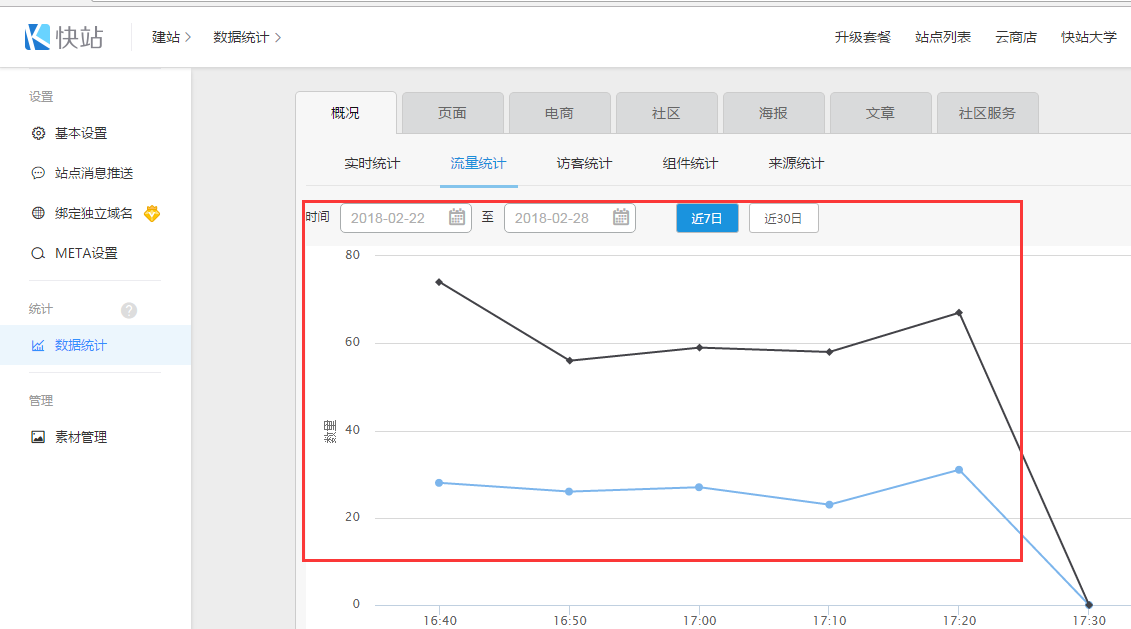
Task: Click the help question mark icon
Action: pyautogui.click(x=129, y=310)
